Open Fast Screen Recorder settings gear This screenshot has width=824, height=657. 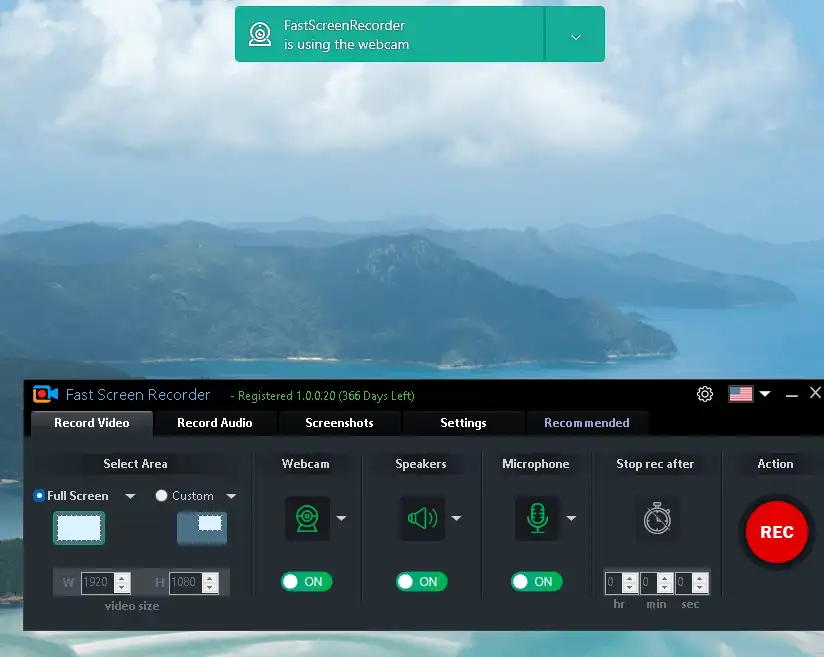pyautogui.click(x=705, y=394)
